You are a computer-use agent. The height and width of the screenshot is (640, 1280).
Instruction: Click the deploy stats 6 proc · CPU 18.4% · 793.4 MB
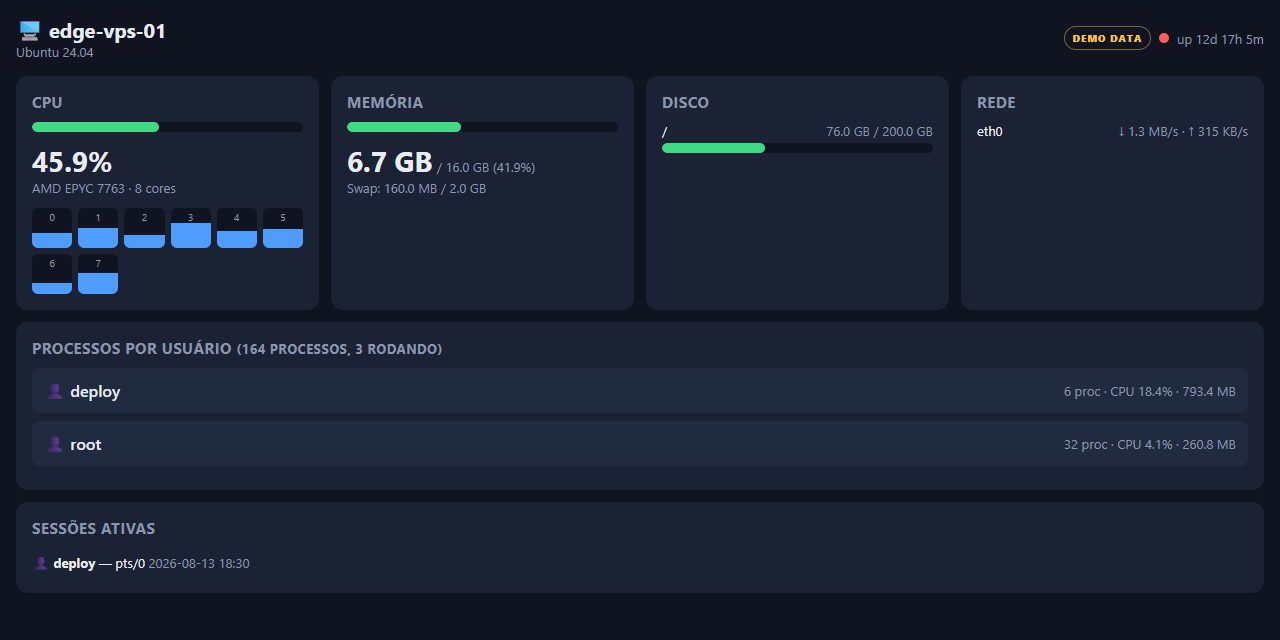(x=1150, y=391)
